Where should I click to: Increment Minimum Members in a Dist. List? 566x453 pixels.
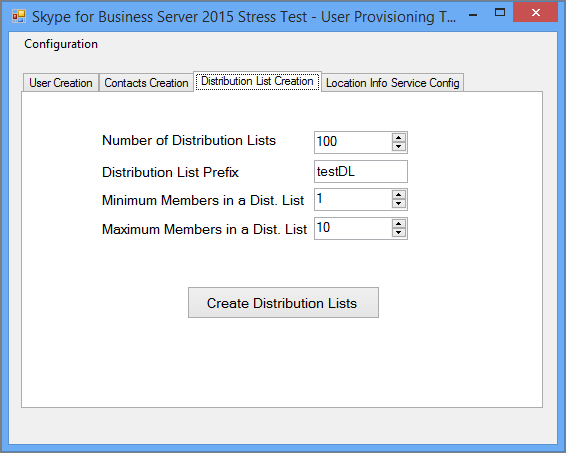[x=399, y=195]
